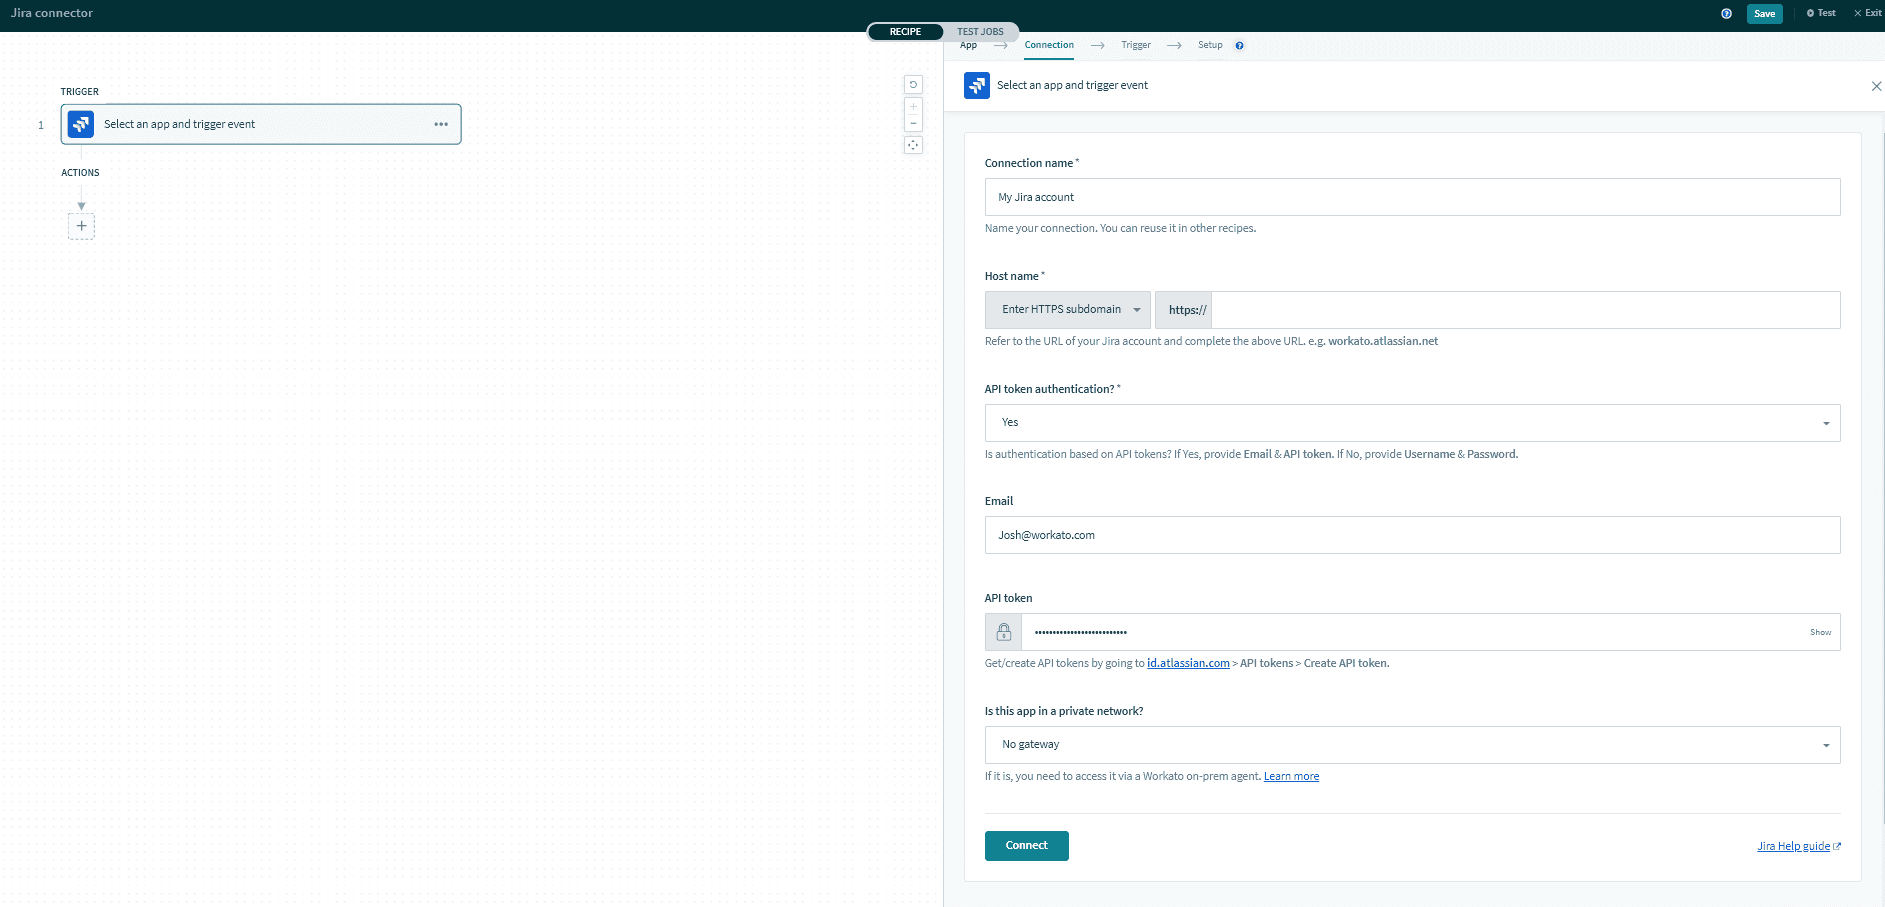Click the API token lock icon
1885x907 pixels.
[x=1003, y=632]
